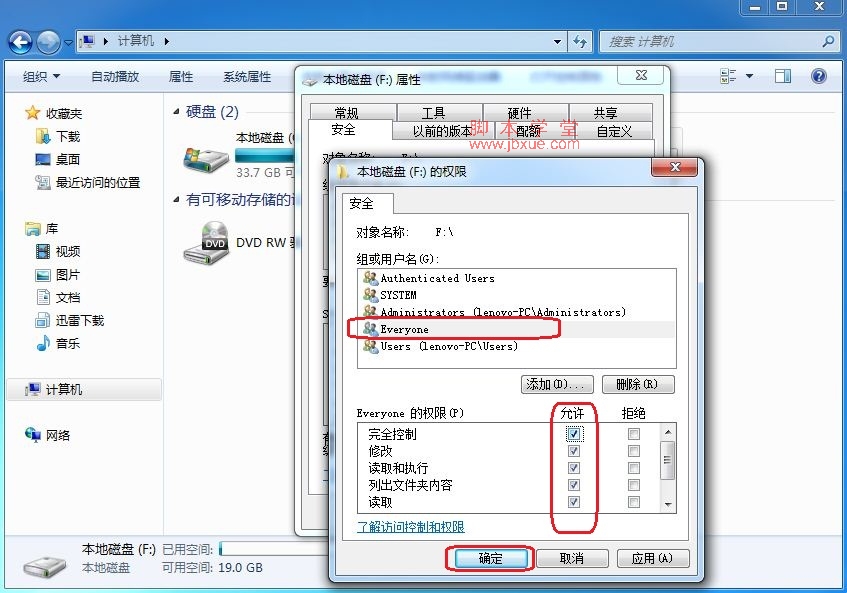Screen dimensions: 847x593
Task: Toggle allow checkbox for 读取和执行
Action: coord(574,468)
